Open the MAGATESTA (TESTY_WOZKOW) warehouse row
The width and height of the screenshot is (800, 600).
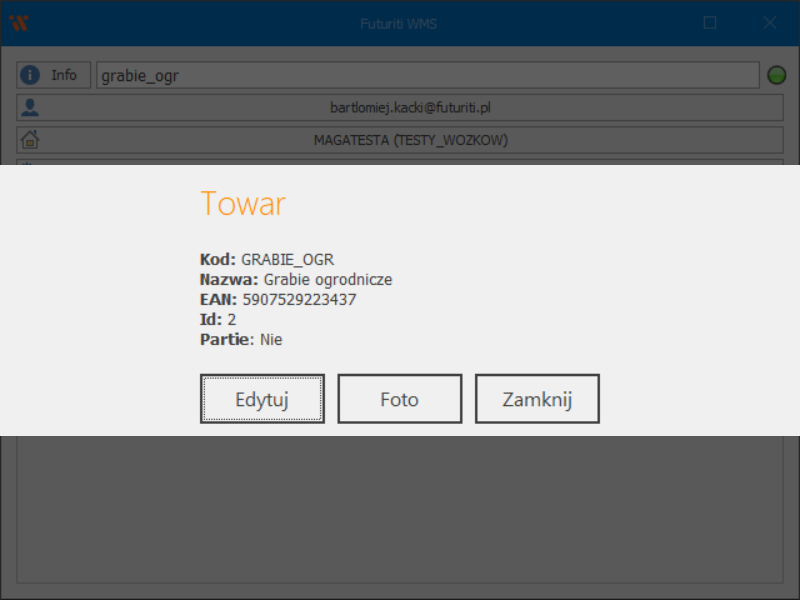click(410, 140)
